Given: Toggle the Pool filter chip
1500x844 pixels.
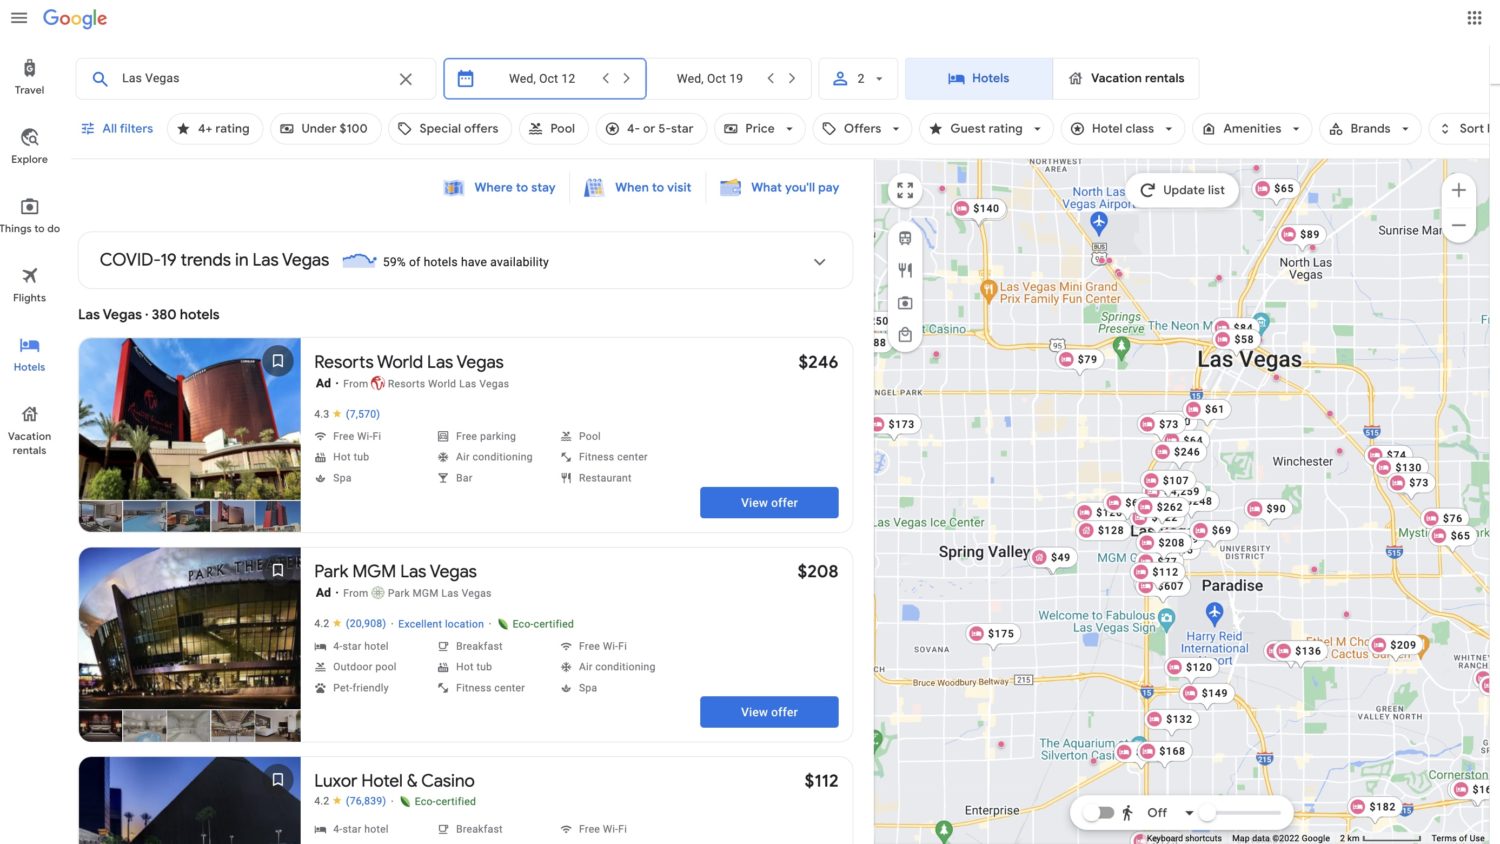Looking at the screenshot, I should pos(553,128).
